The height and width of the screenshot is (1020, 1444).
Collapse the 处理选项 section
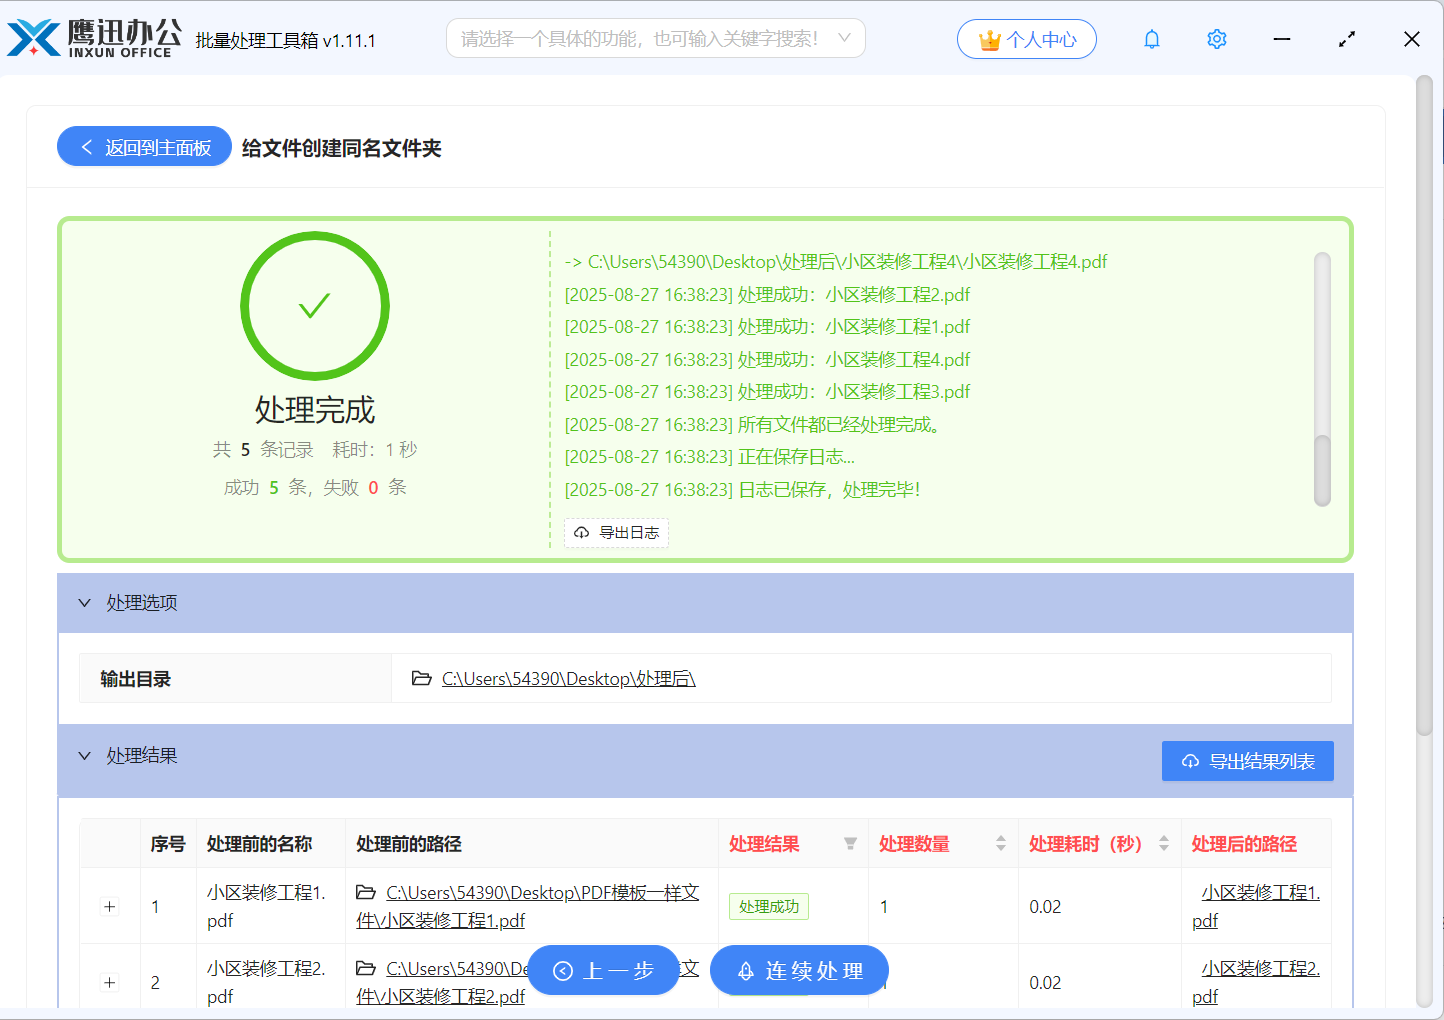point(85,603)
